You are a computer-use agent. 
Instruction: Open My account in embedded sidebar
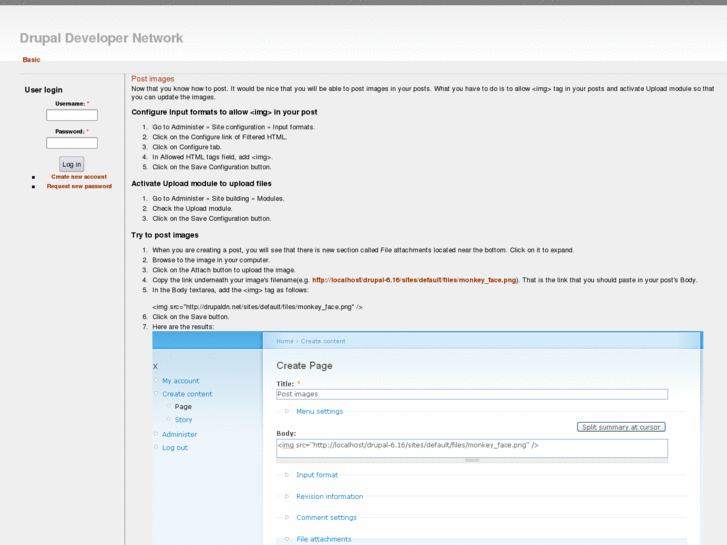[x=180, y=381]
